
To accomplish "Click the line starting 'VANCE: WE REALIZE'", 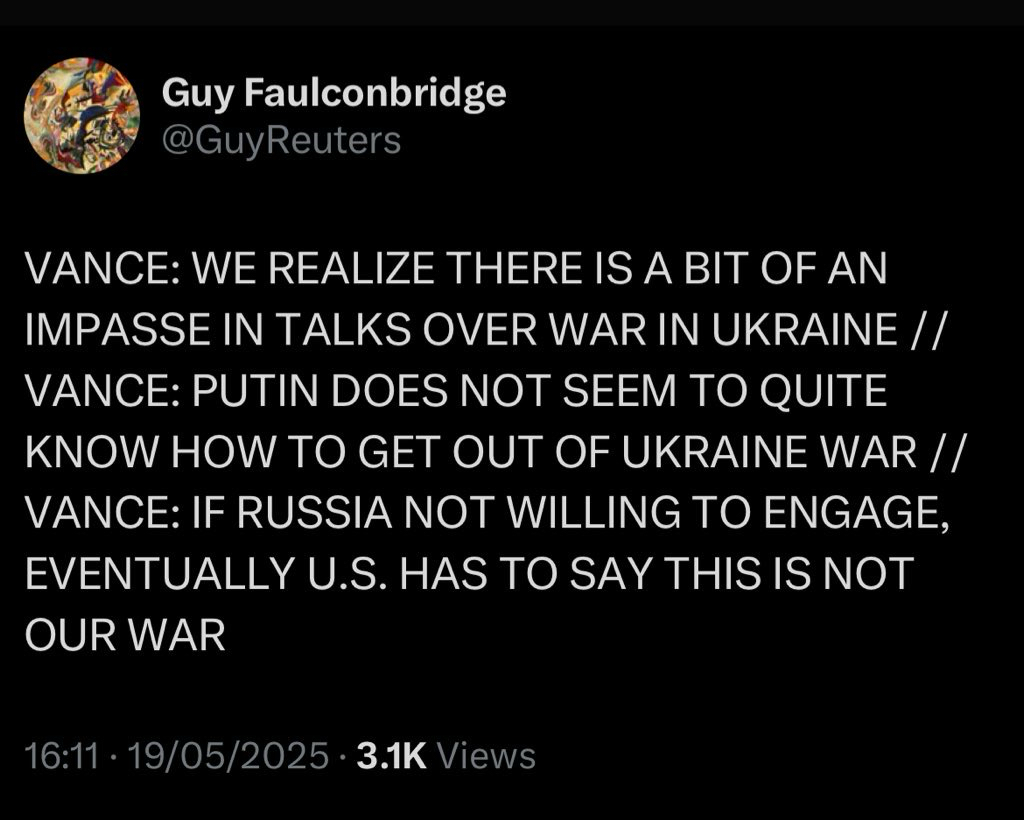I will tap(454, 271).
